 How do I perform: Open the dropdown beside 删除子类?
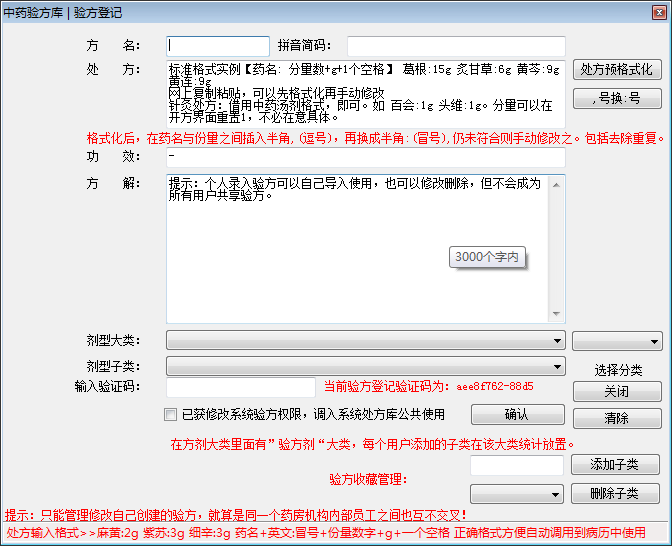517,494
